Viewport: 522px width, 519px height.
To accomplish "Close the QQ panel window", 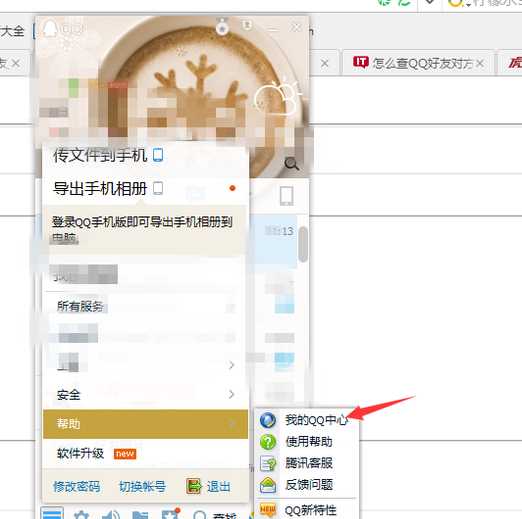I will pyautogui.click(x=295, y=28).
